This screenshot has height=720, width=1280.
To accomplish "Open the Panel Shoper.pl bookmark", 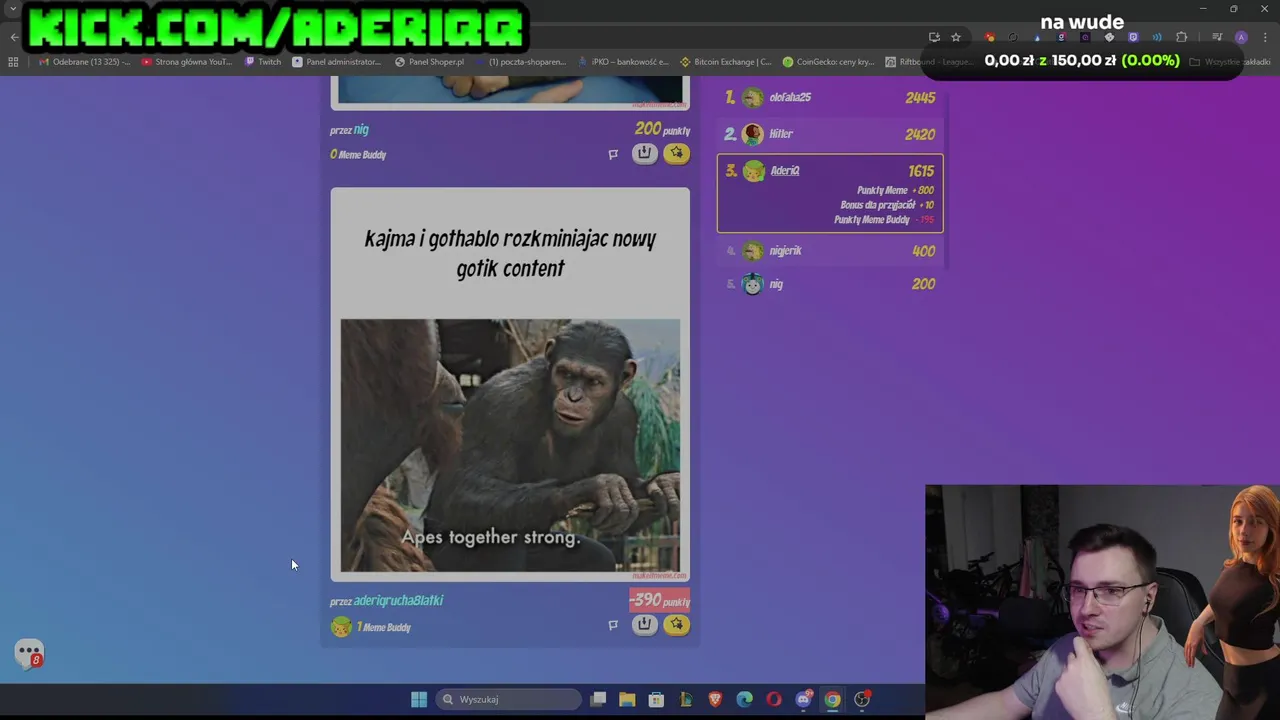I will tap(430, 62).
